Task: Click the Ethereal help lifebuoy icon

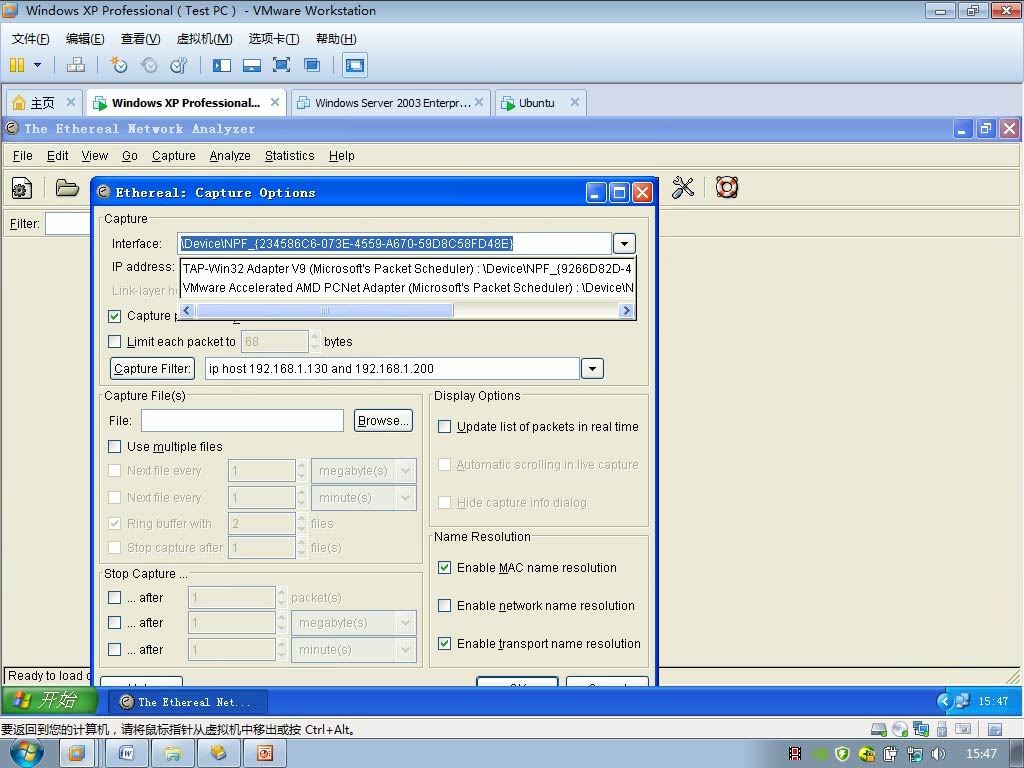Action: pyautogui.click(x=727, y=187)
